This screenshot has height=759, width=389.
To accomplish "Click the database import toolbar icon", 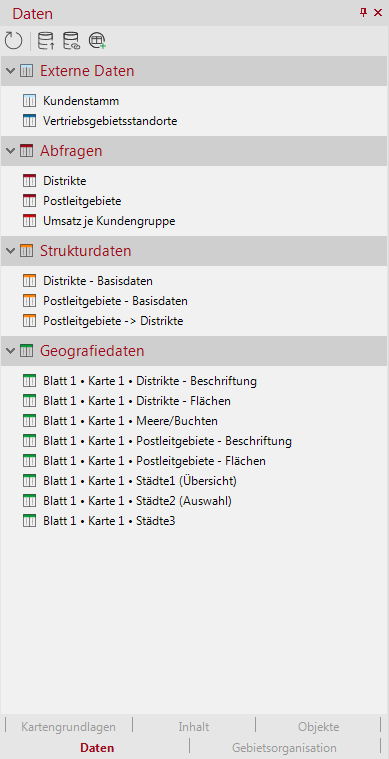I will coord(46,41).
